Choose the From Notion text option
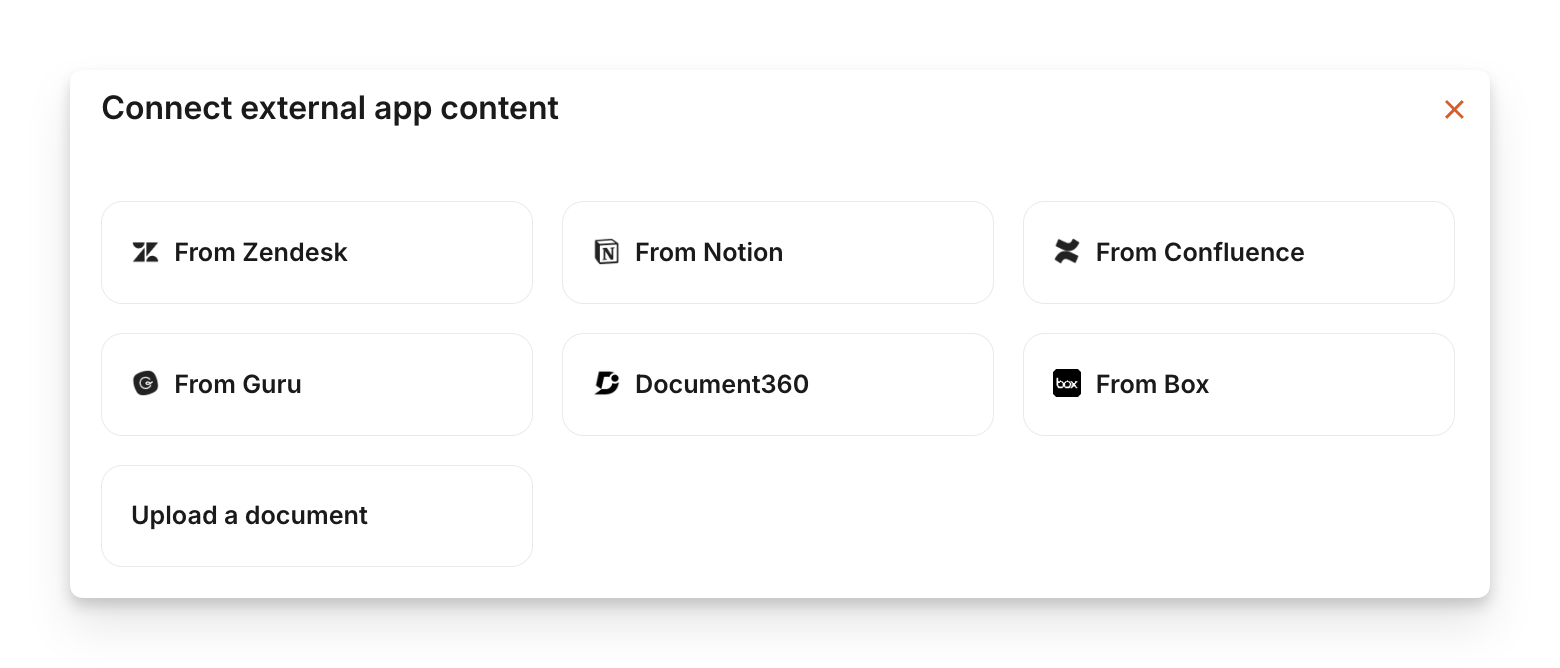This screenshot has height=668, width=1560. pos(708,252)
